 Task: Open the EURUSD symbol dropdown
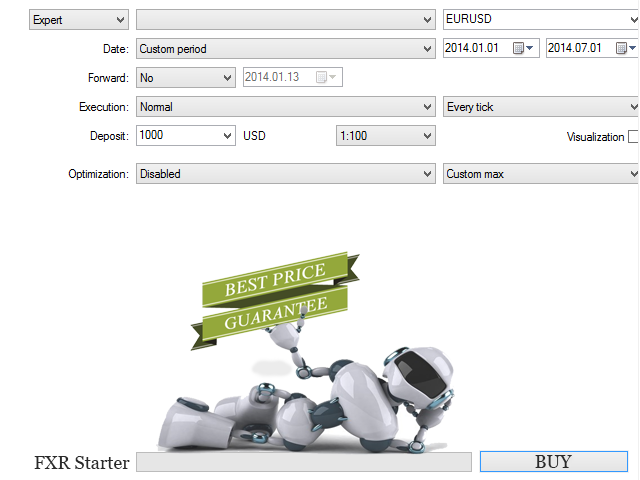[541, 19]
